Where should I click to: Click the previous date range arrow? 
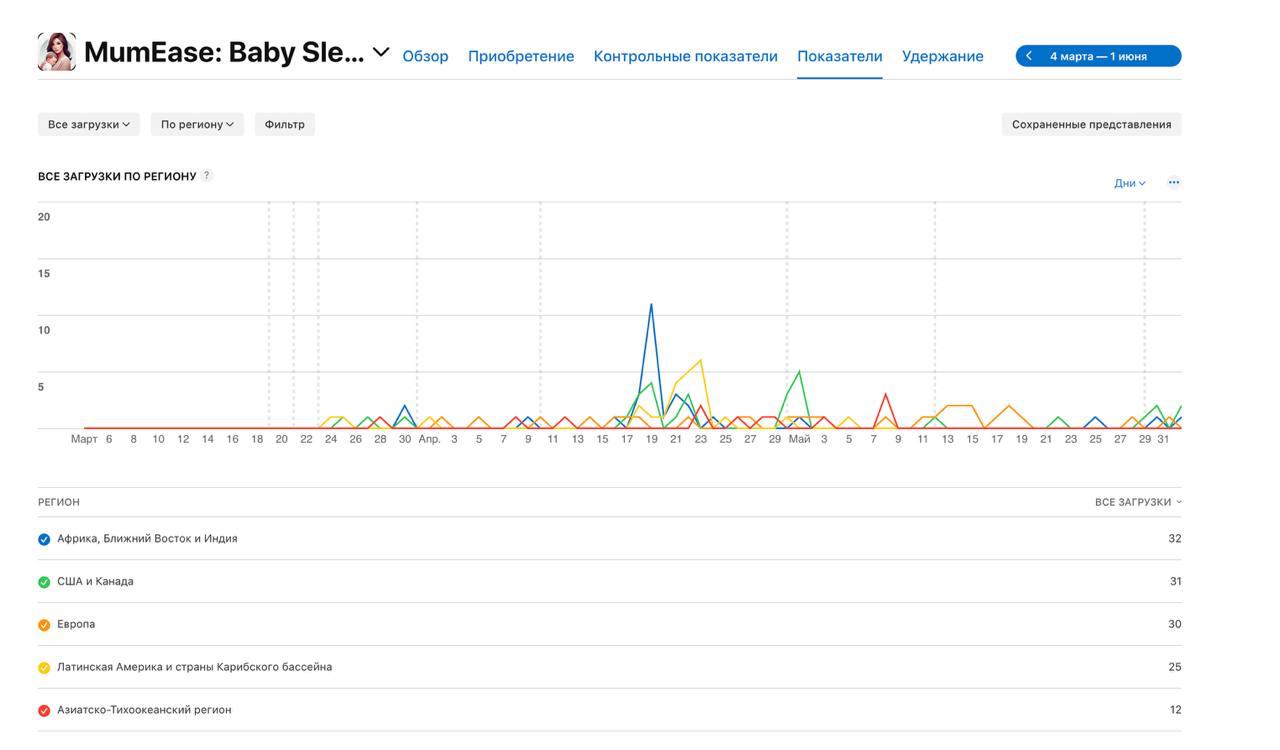click(1029, 56)
